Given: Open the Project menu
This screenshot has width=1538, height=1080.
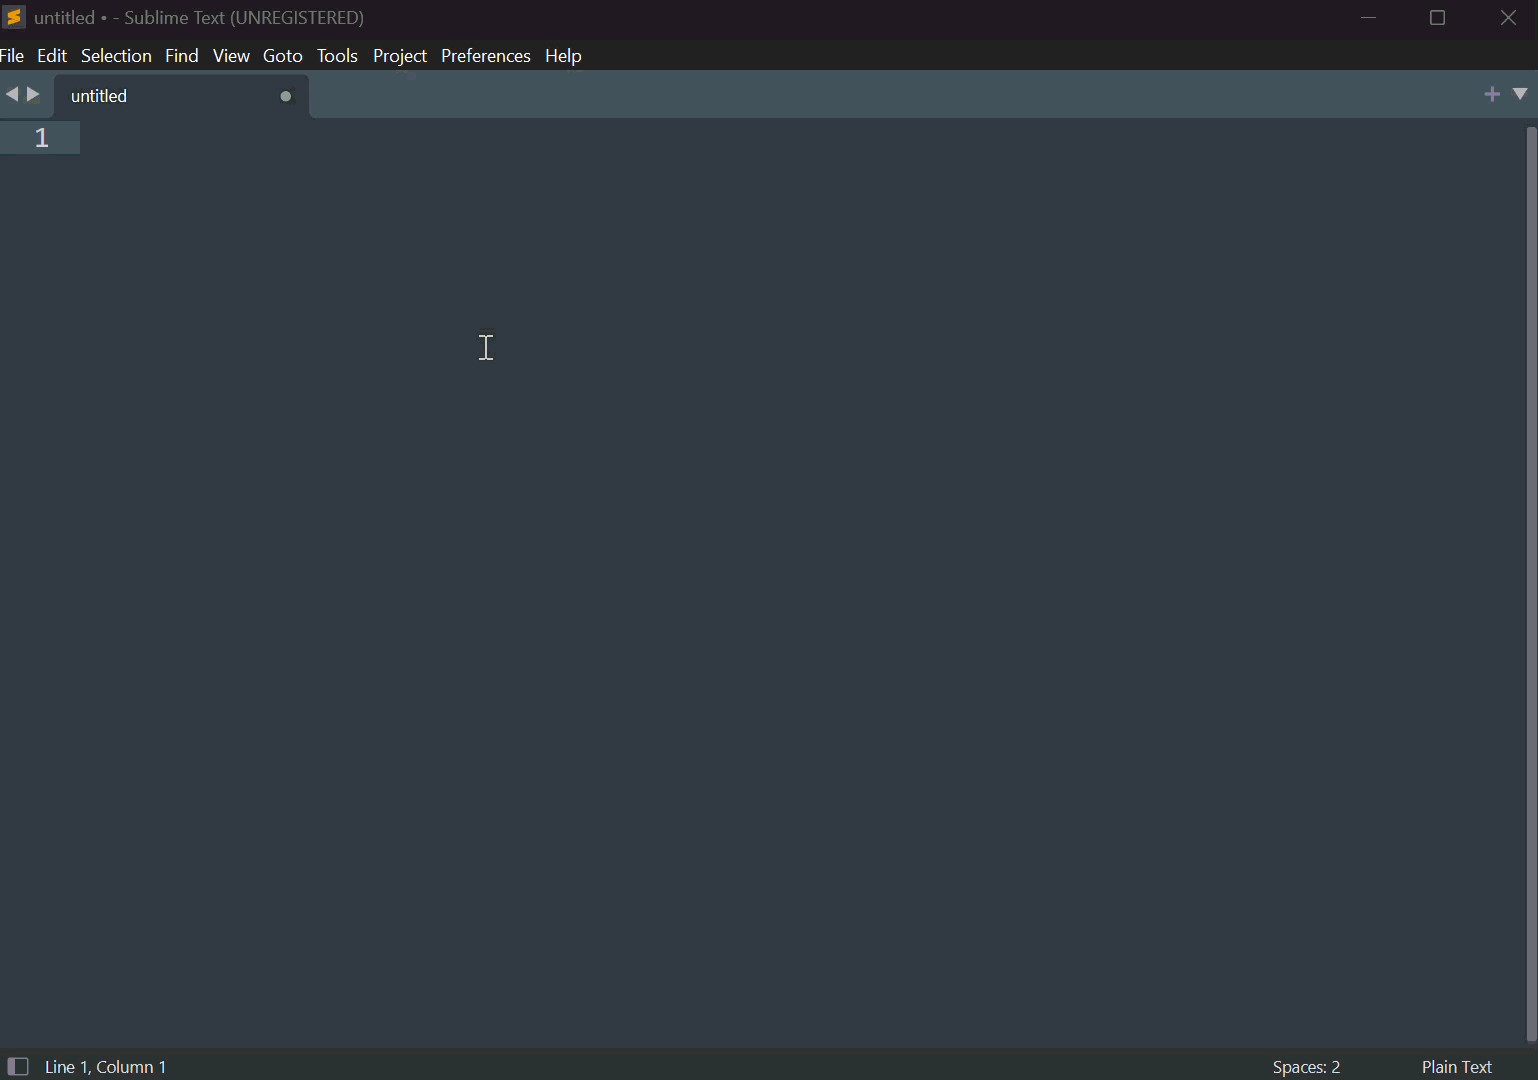Looking at the screenshot, I should [400, 56].
